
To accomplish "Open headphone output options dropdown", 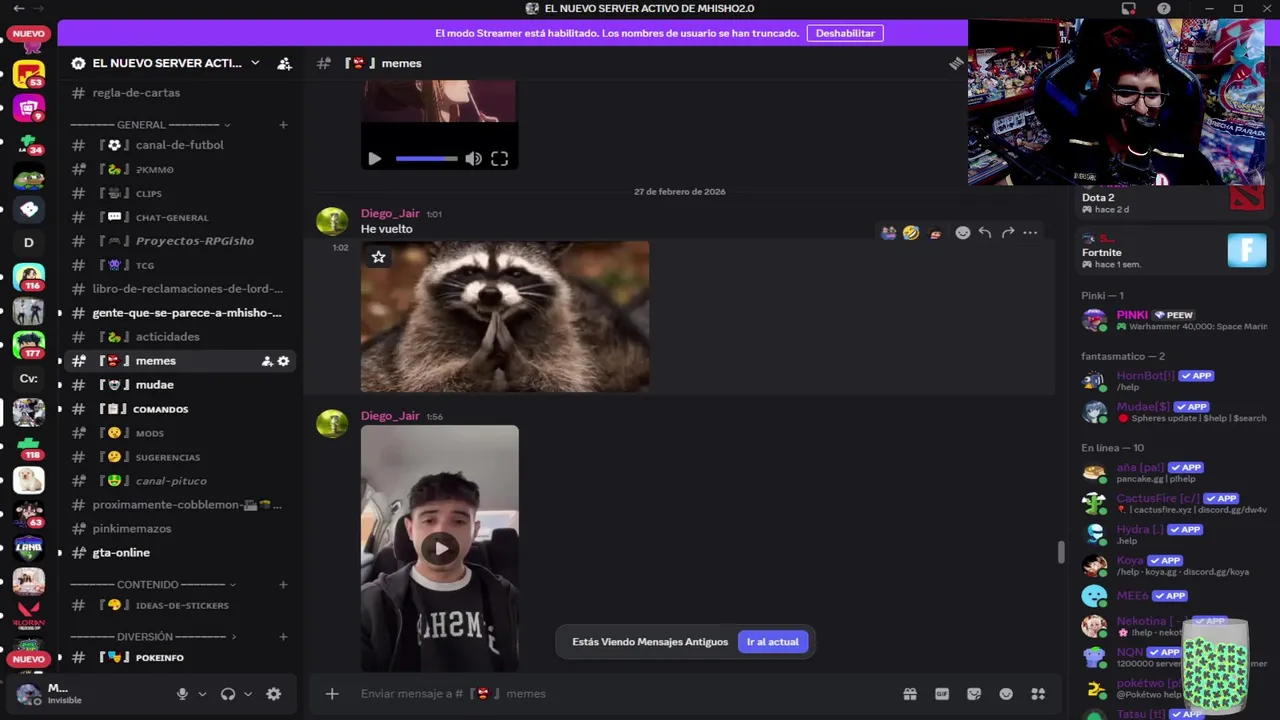I will click(248, 694).
